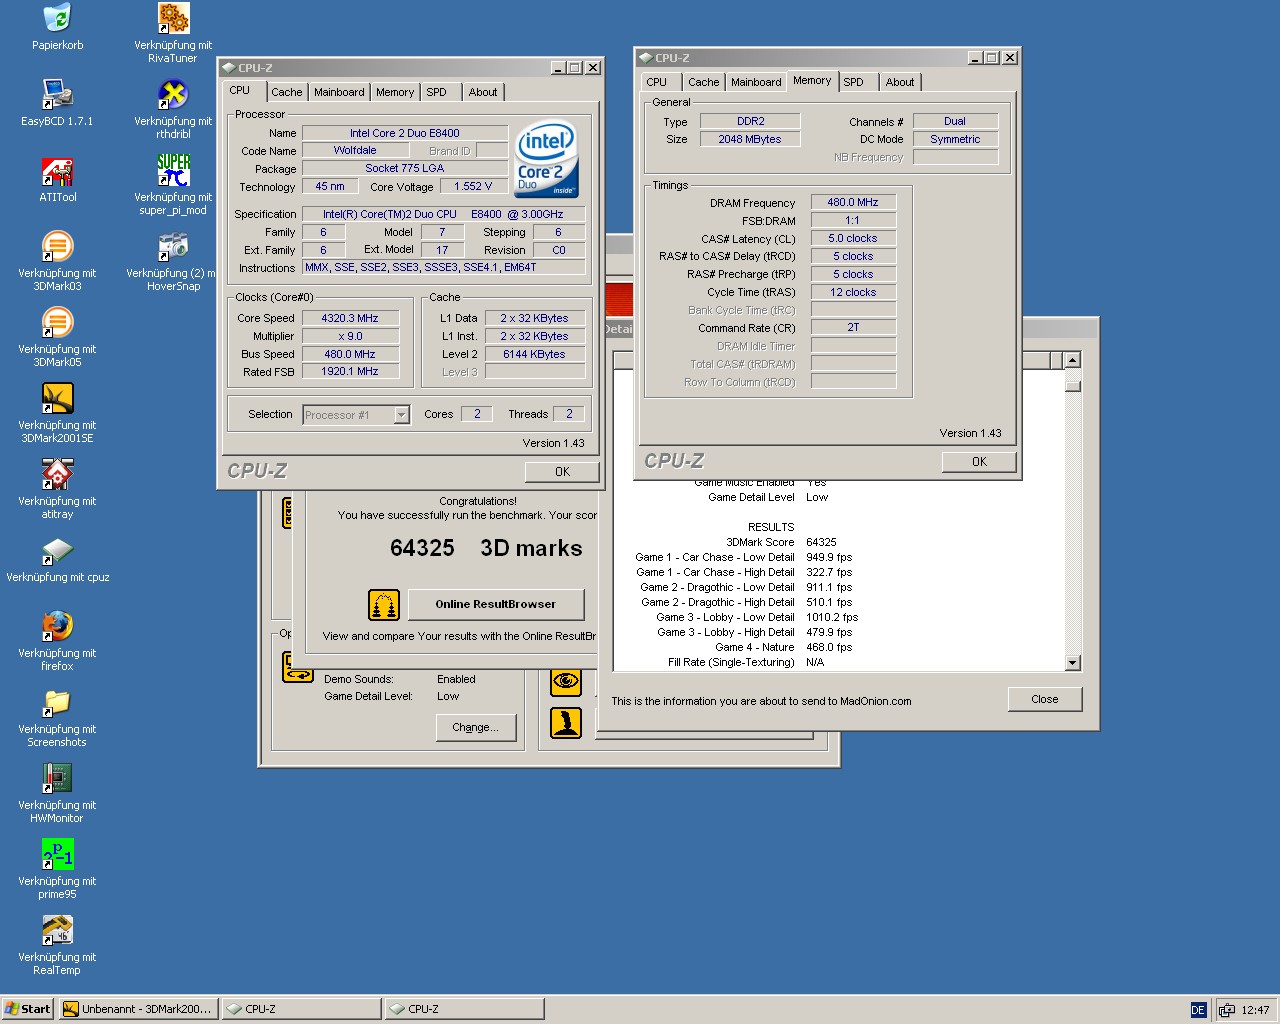Open the 3DMark05 shortcut icon
This screenshot has width=1280, height=1024.
57,322
